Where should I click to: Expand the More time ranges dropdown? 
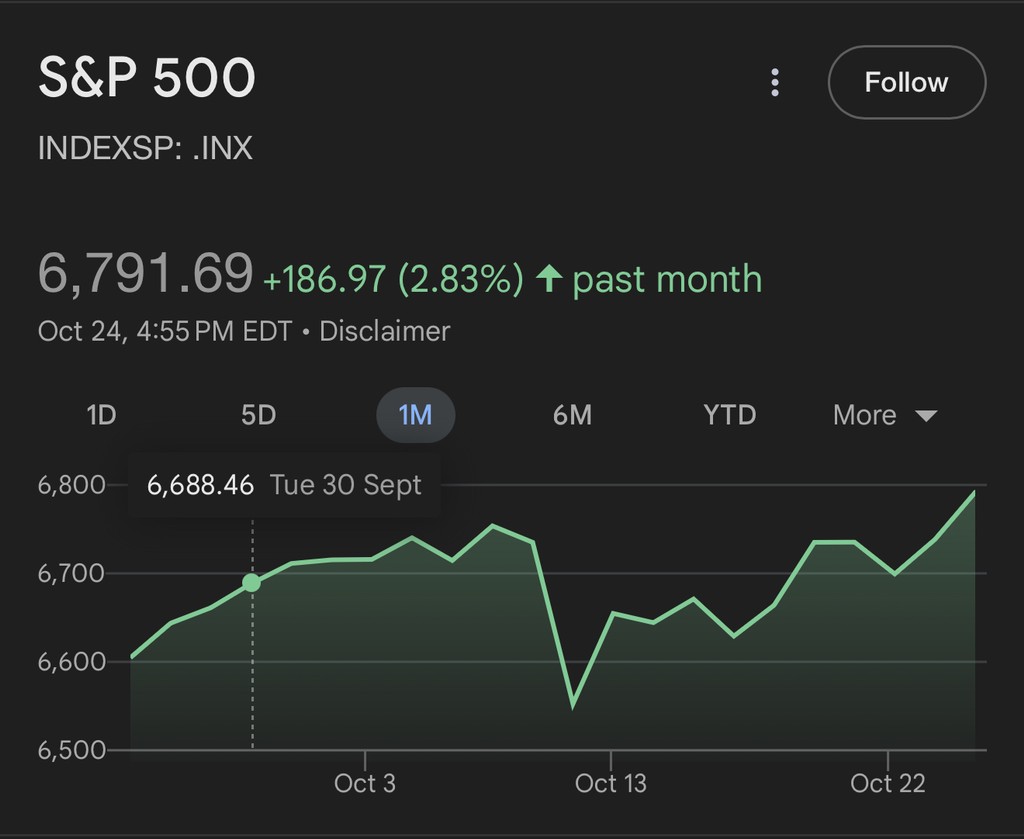[x=884, y=415]
